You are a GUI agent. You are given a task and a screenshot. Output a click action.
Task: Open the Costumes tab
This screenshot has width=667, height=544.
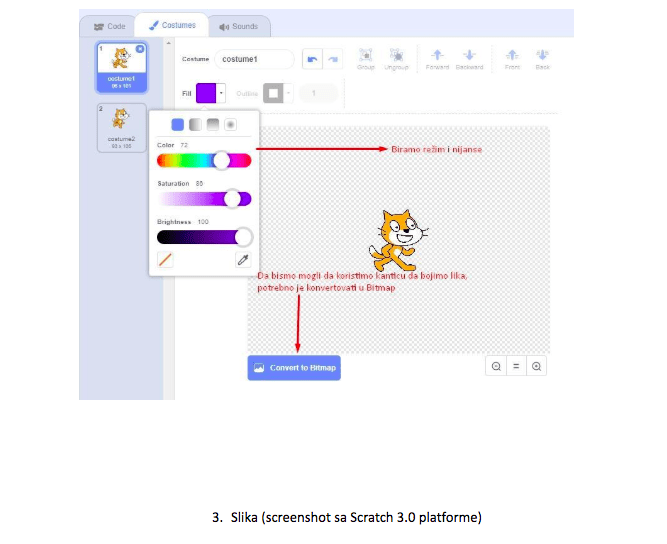(x=172, y=26)
